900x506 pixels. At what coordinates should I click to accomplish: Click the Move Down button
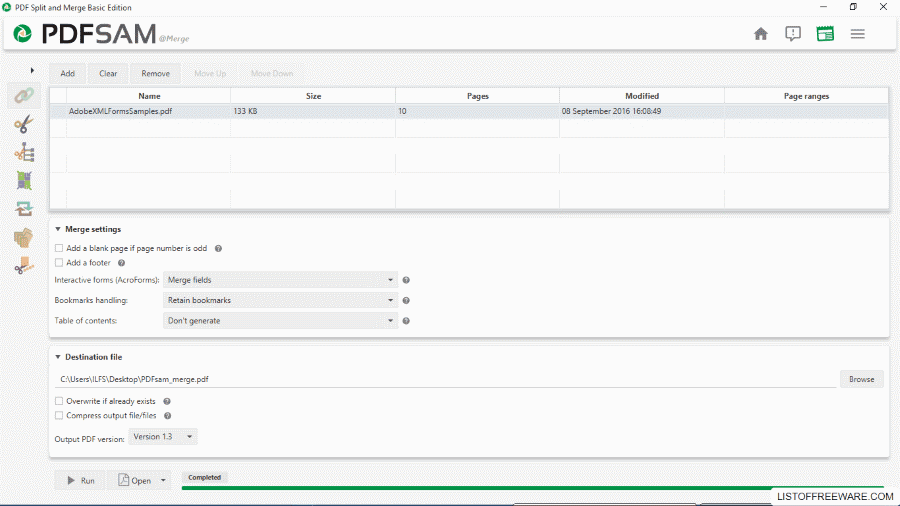tap(271, 73)
